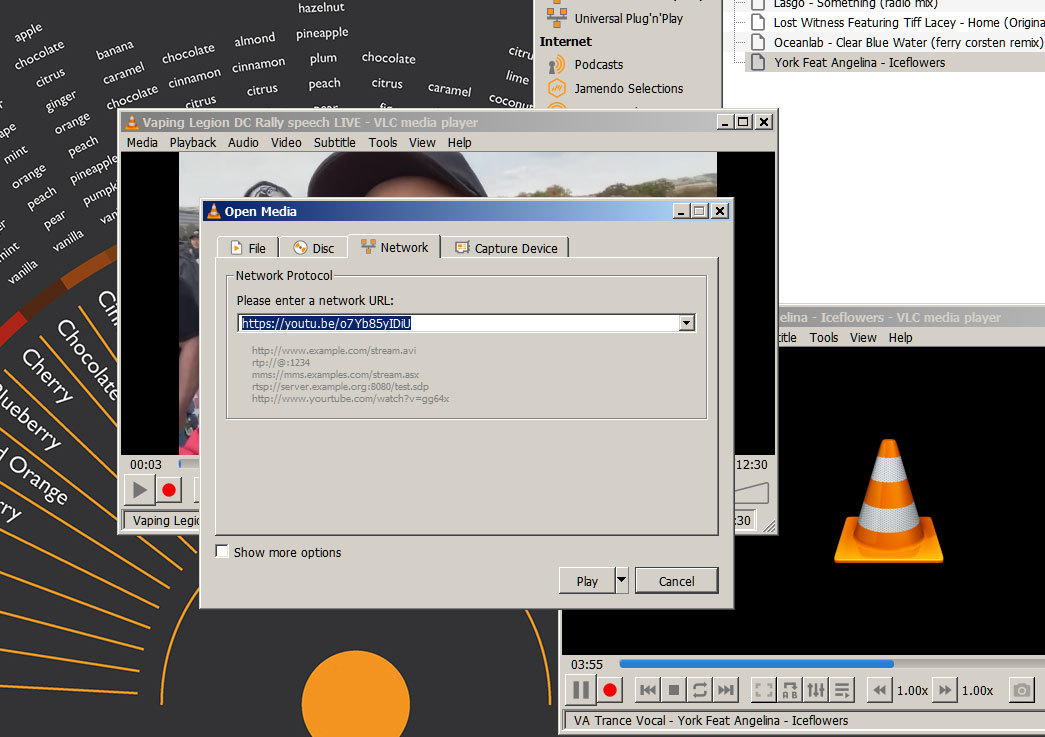Screen dimensions: 1045x737
Task: Select Universal Plug'n'Play in playlist sidebar
Action: (628, 19)
